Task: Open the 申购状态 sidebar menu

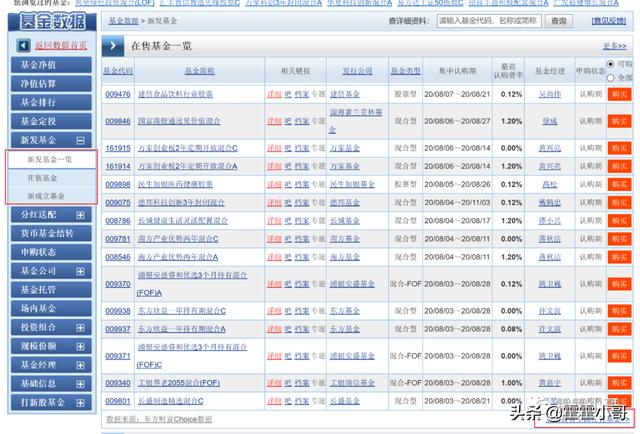Action: coord(51,252)
